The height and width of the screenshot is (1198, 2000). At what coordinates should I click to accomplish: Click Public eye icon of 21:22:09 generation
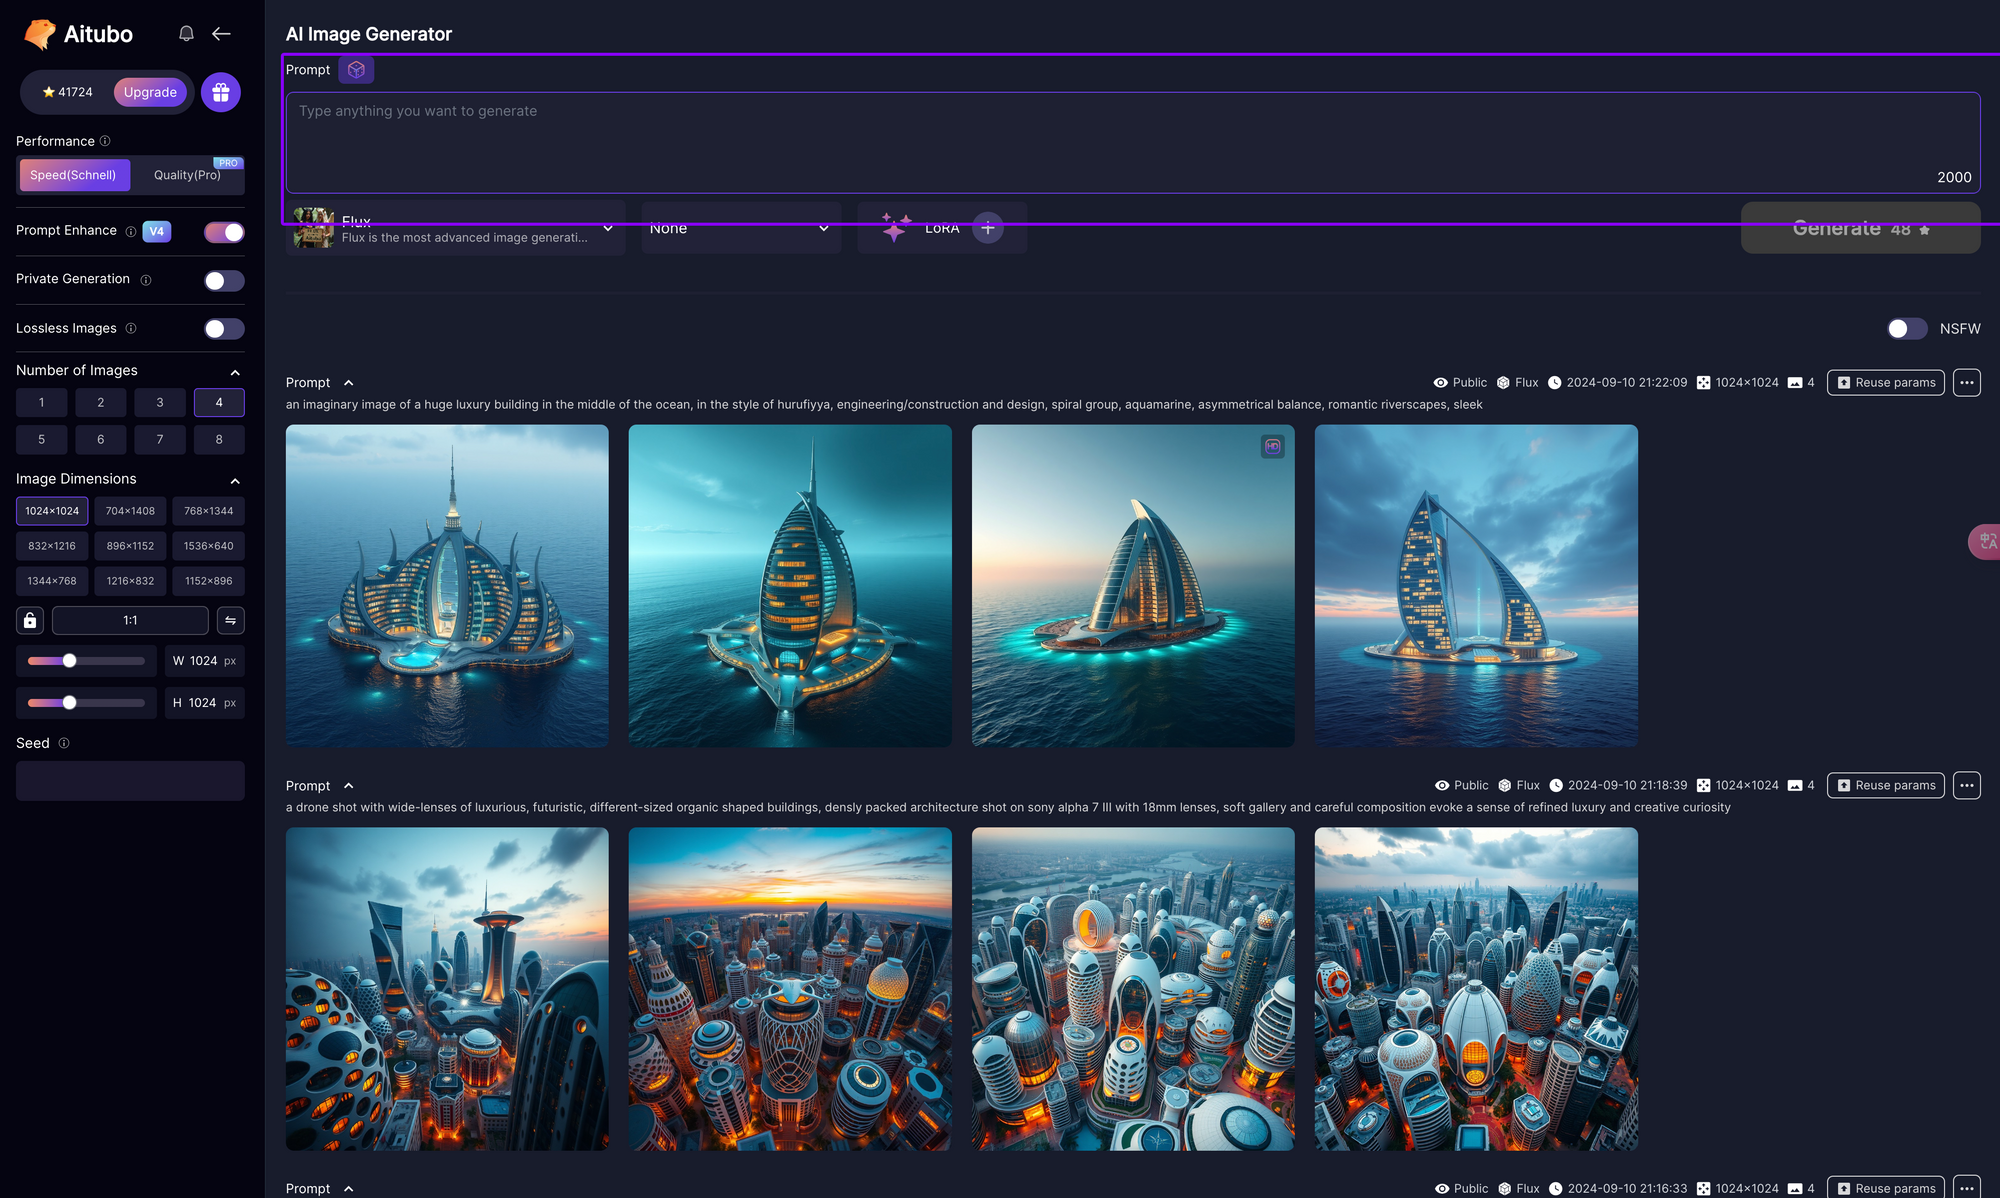coord(1441,383)
